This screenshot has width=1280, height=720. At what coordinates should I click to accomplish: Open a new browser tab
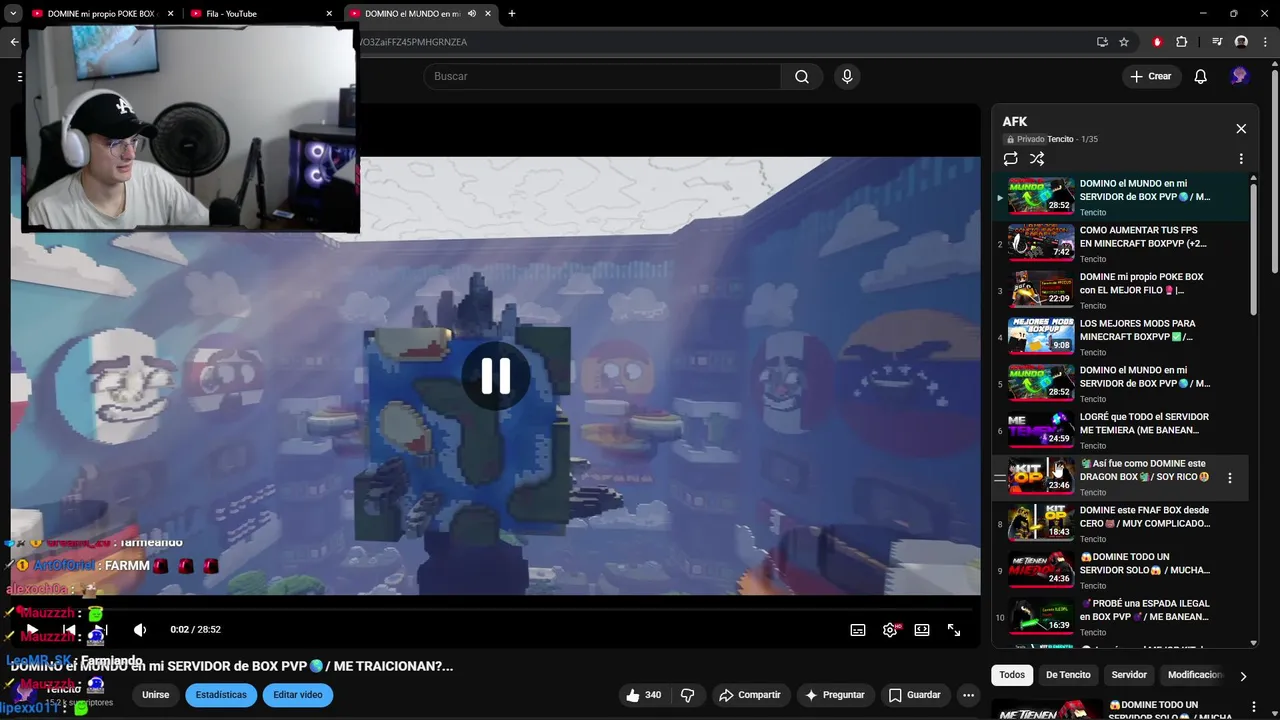coord(511,14)
